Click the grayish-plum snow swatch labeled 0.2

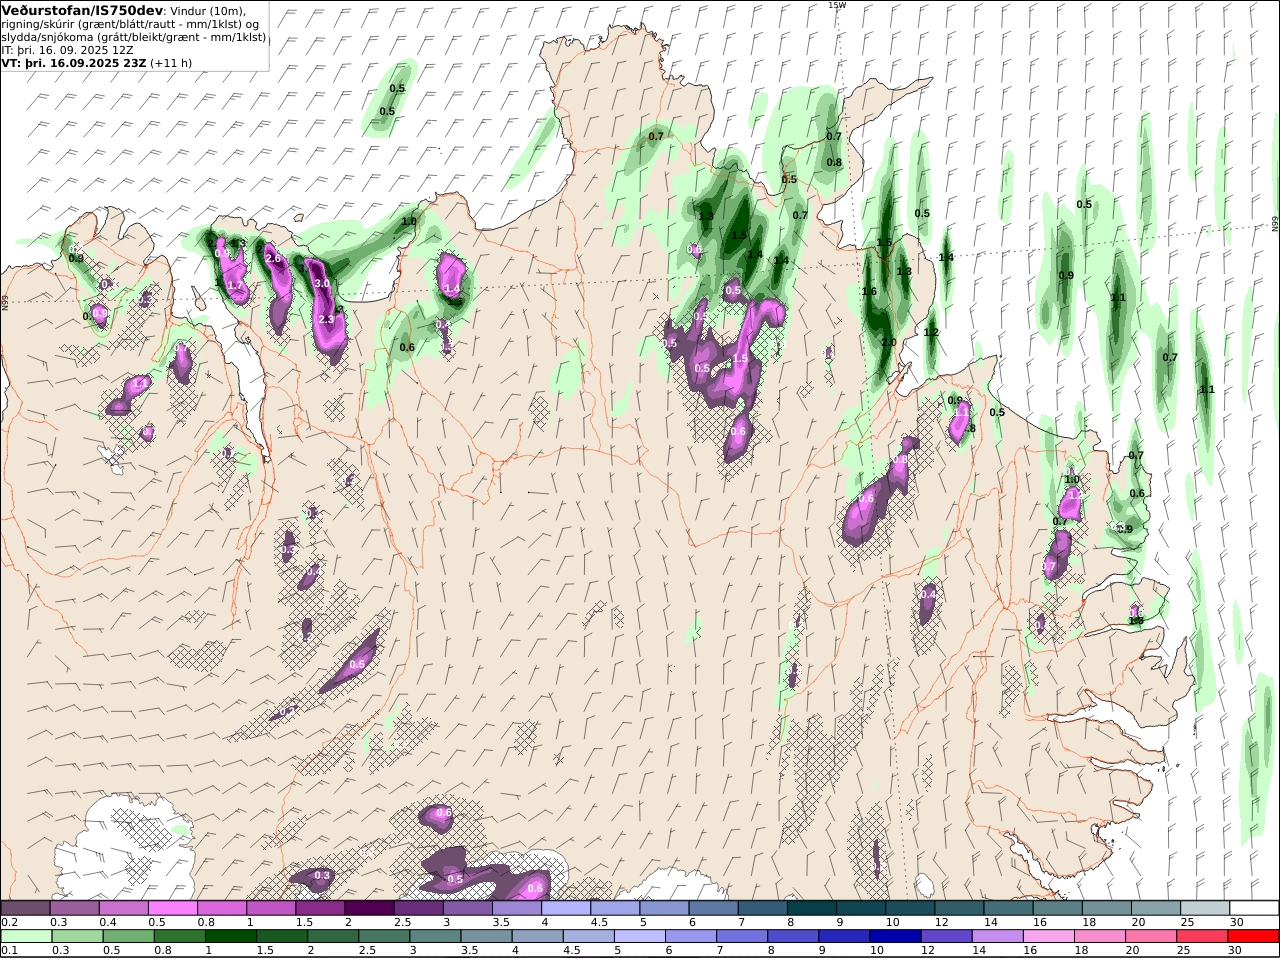pos(25,908)
